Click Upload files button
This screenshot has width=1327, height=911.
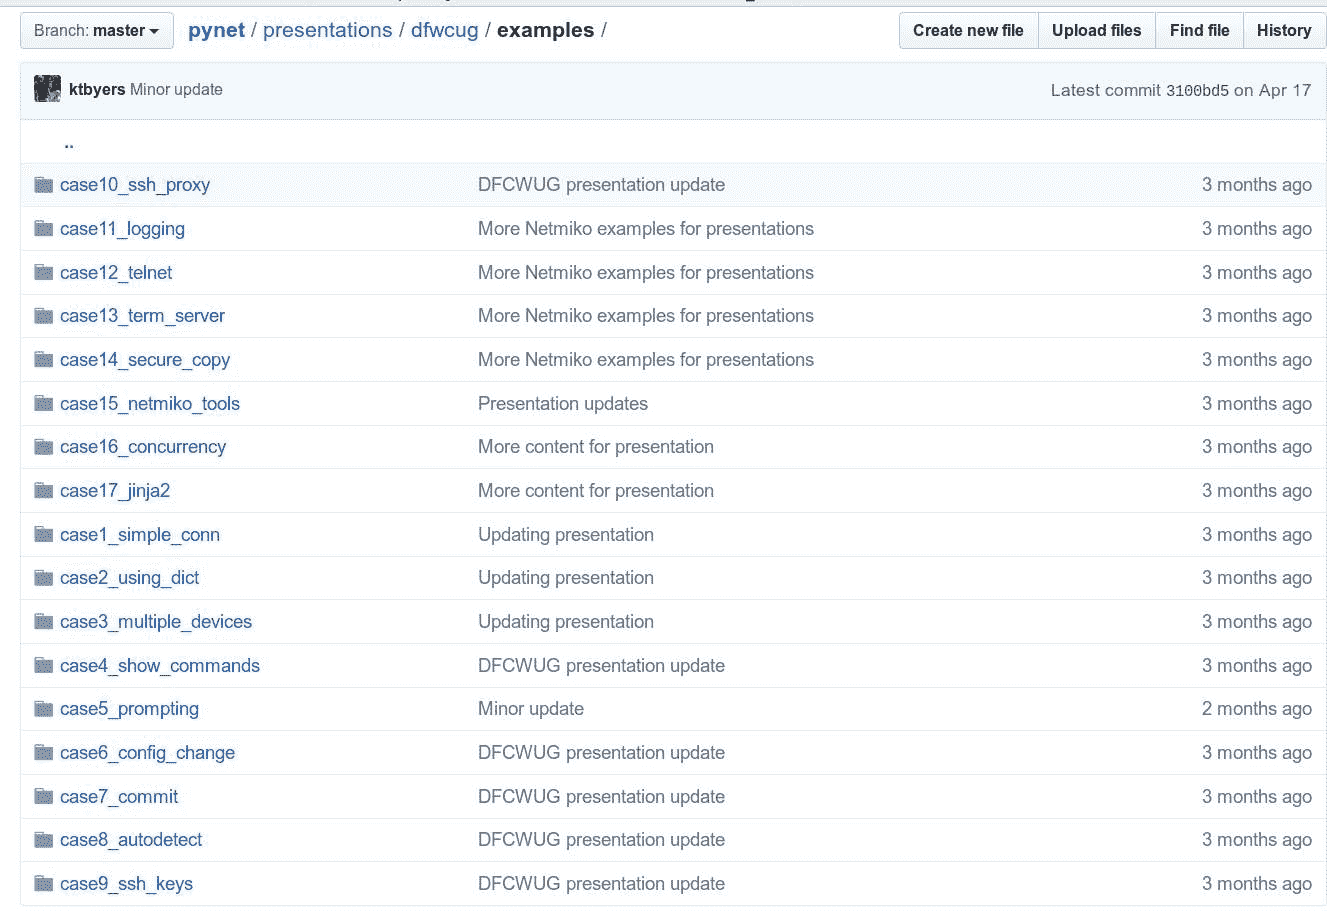(1096, 31)
